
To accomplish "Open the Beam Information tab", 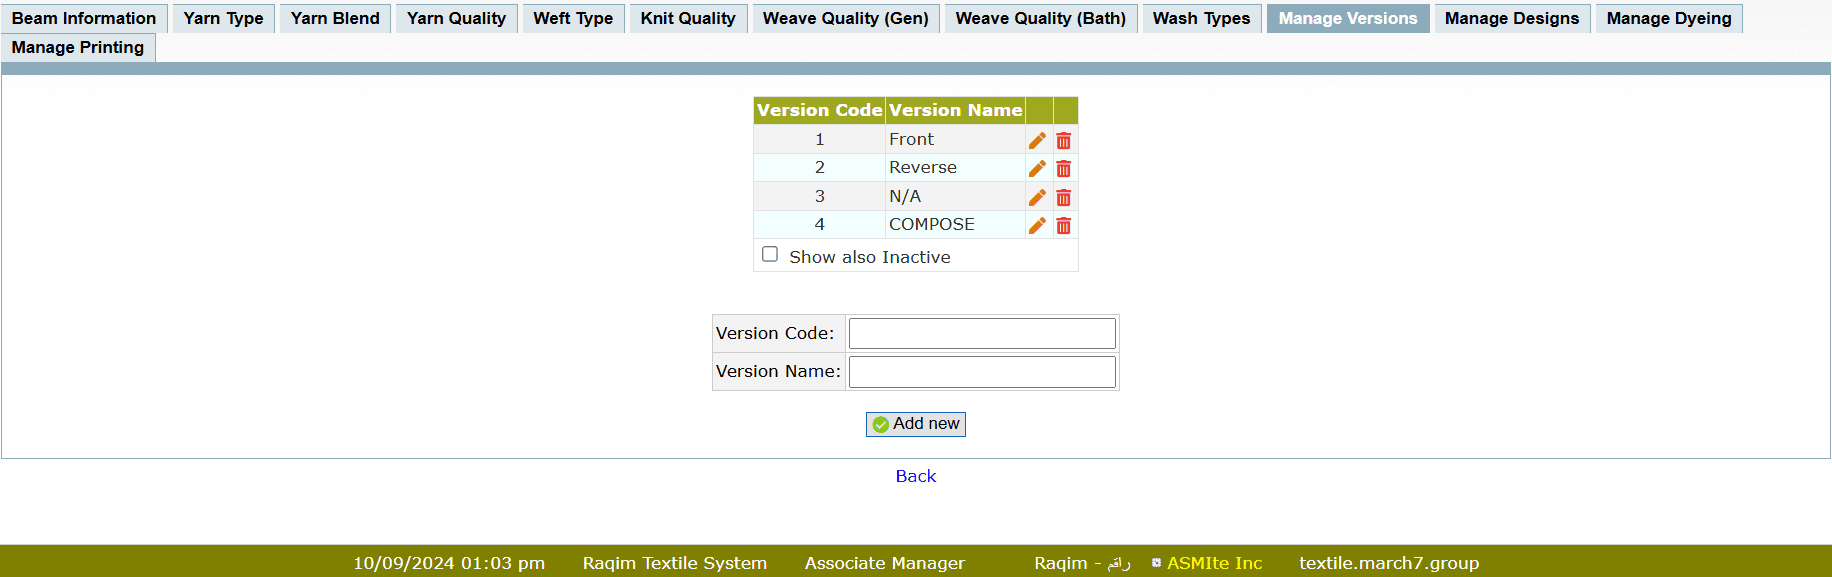I will (84, 18).
